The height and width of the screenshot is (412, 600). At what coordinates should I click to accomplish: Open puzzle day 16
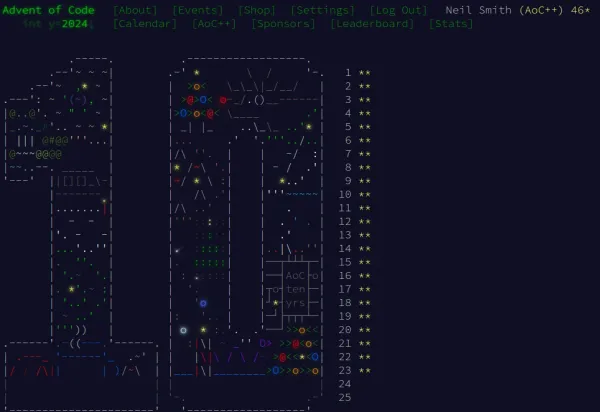click(345, 275)
